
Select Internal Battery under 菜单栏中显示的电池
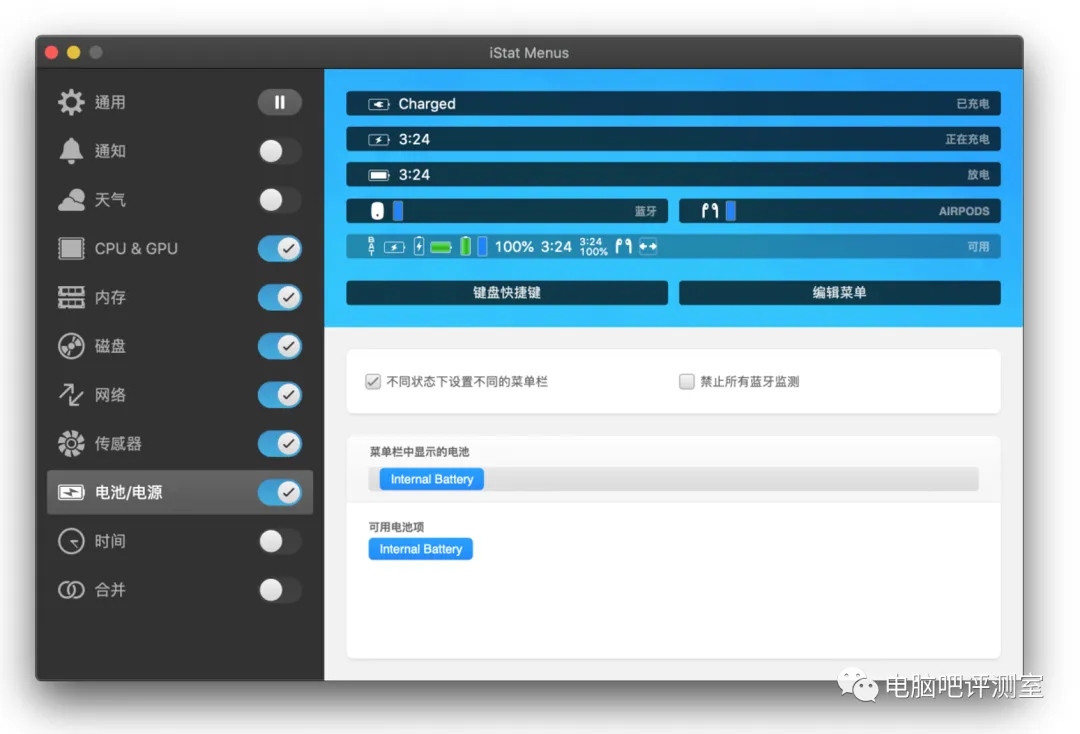pyautogui.click(x=432, y=479)
